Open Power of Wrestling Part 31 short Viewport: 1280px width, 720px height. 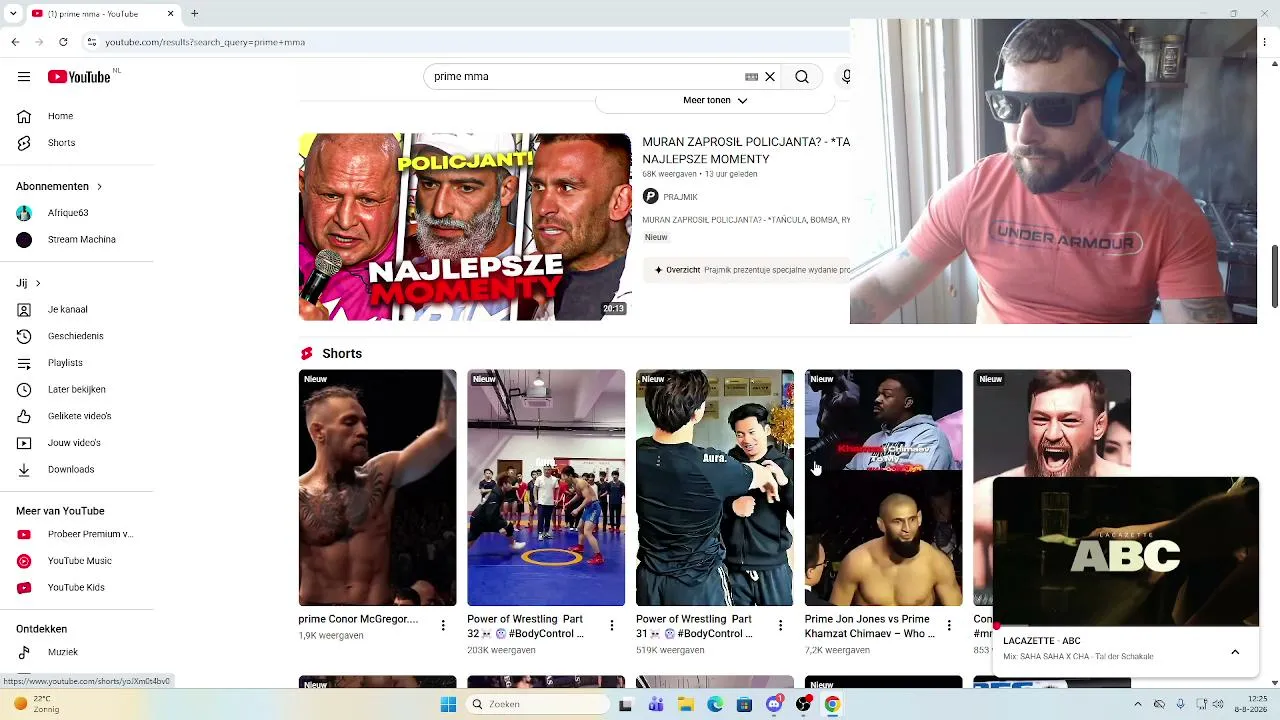[715, 488]
